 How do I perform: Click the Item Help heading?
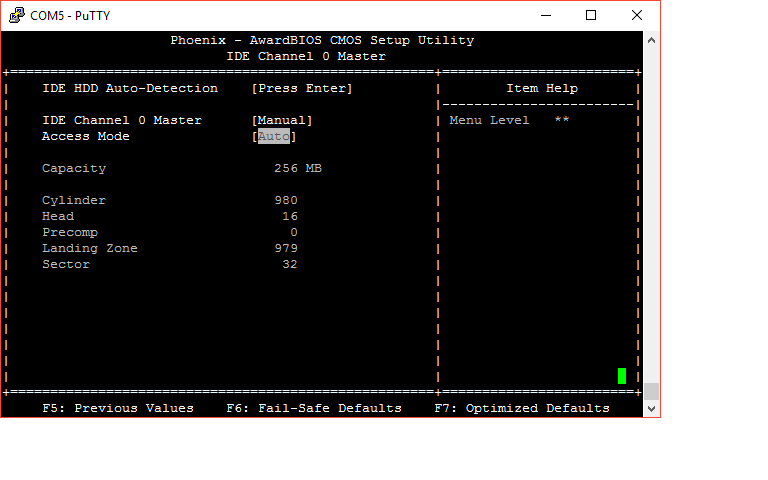pyautogui.click(x=542, y=89)
